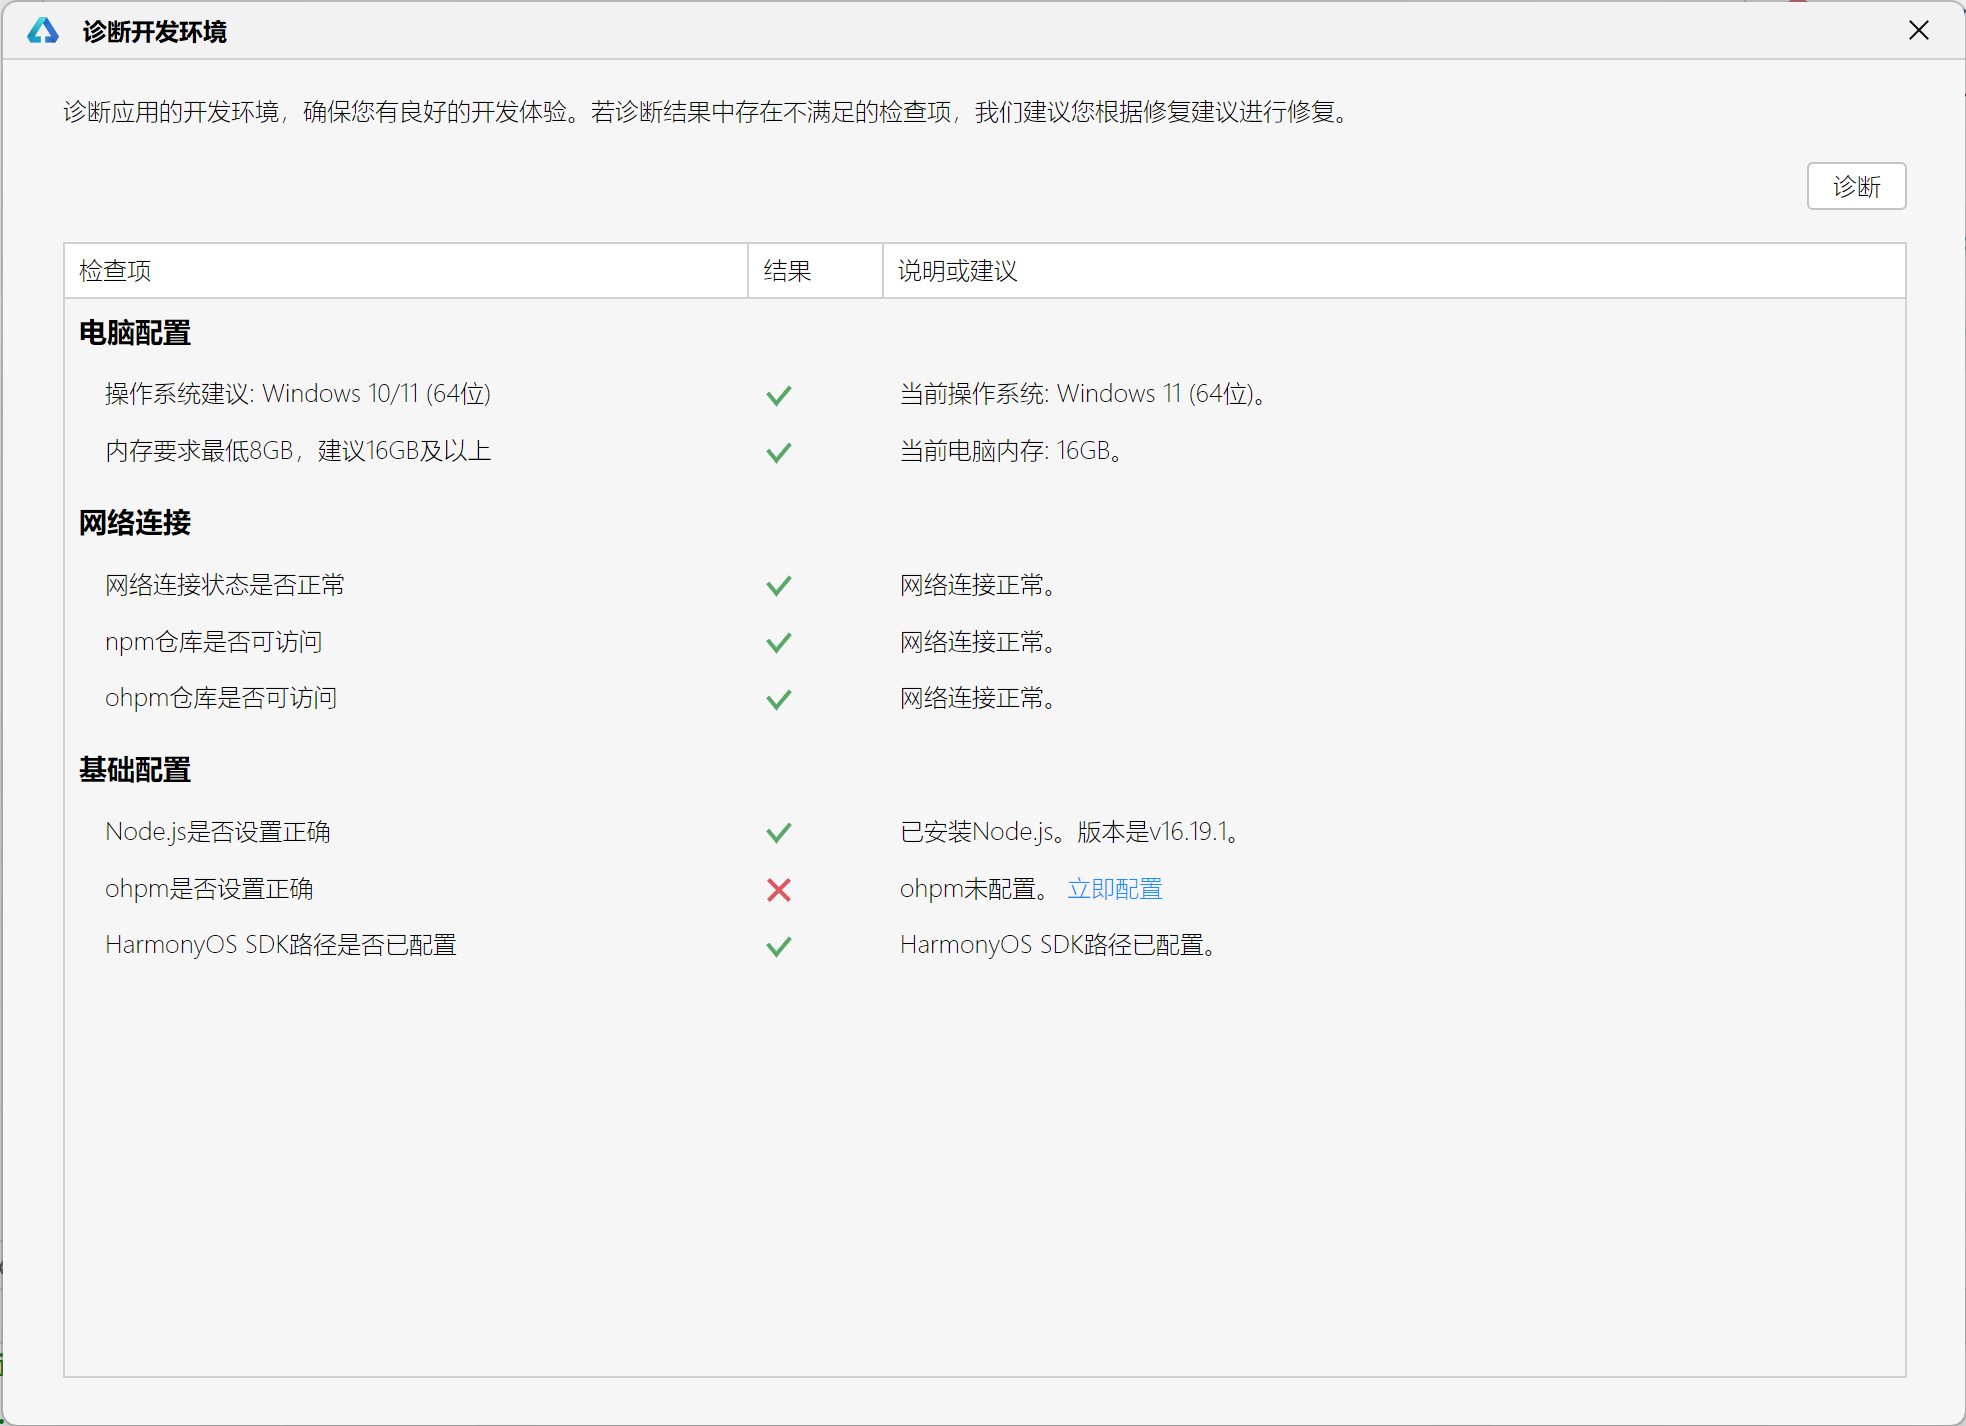Image resolution: width=1966 pixels, height=1426 pixels.
Task: Click the ohpm未配置 message text
Action: pyautogui.click(x=974, y=889)
